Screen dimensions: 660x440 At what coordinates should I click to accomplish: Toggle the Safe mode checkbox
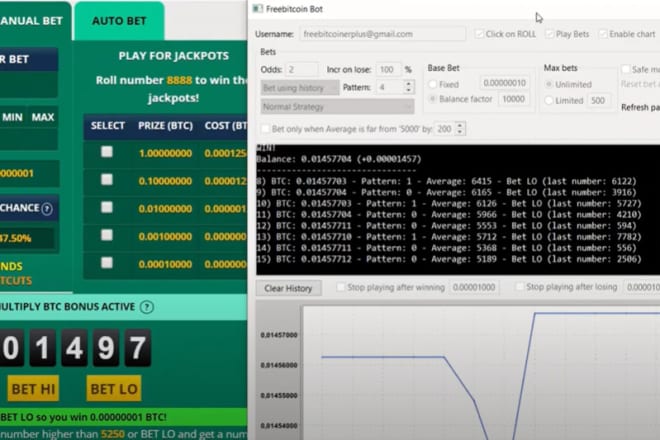click(x=625, y=69)
